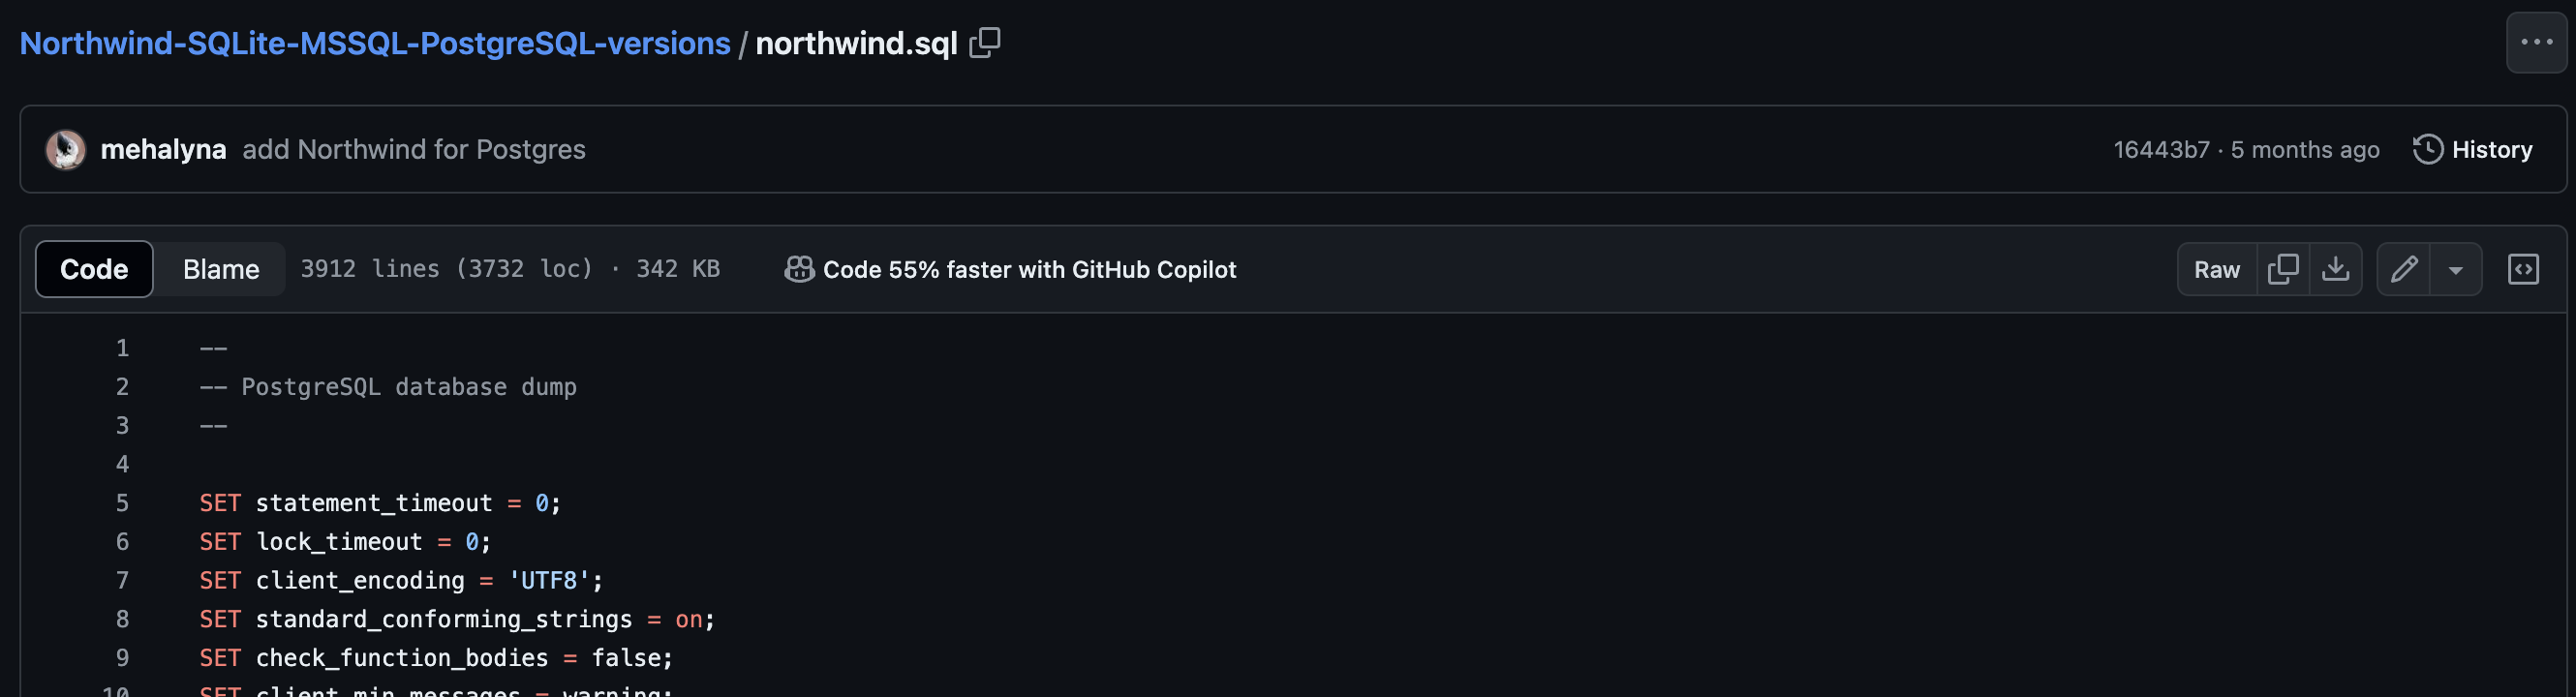
Task: Switch to the Blame tab
Action: pyautogui.click(x=221, y=269)
